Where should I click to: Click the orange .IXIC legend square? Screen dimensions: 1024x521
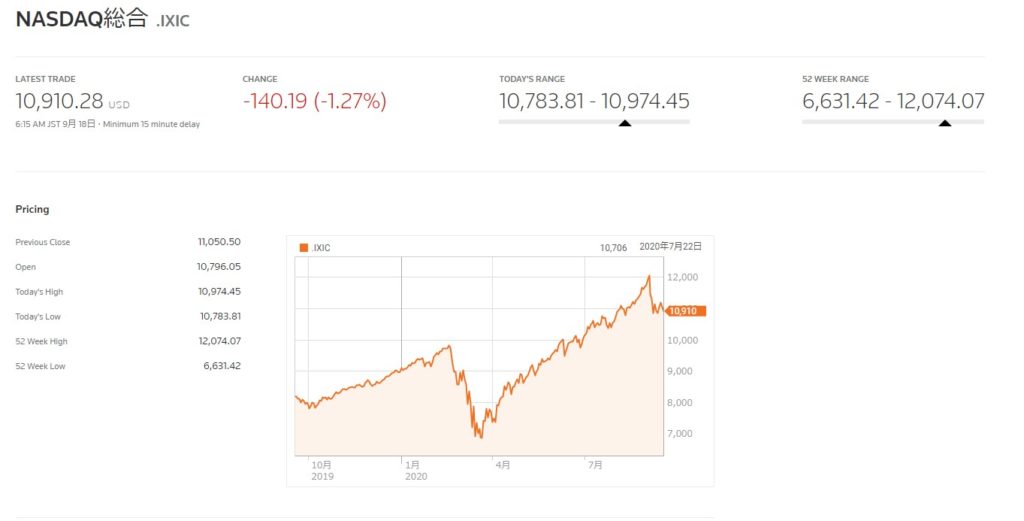click(304, 247)
